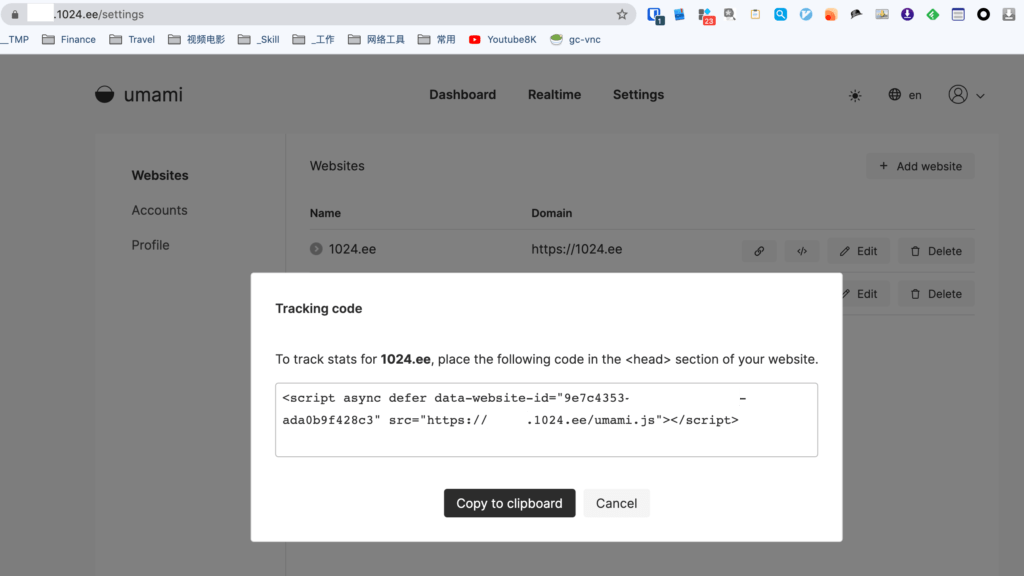This screenshot has height=576, width=1024.
Task: Edit the website listed below 1024.ee
Action: 866,294
